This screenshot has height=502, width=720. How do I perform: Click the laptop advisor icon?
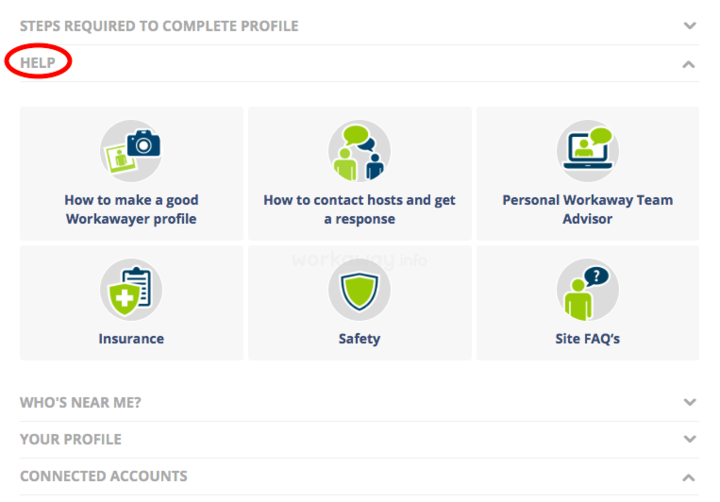coord(588,151)
